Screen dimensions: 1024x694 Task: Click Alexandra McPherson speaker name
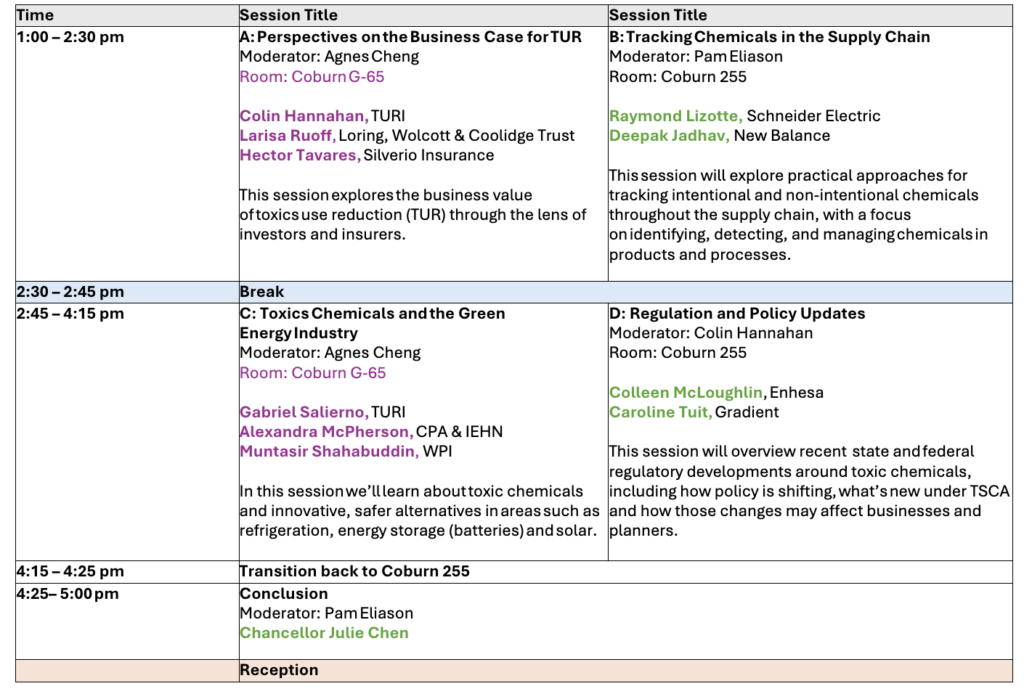click(326, 432)
